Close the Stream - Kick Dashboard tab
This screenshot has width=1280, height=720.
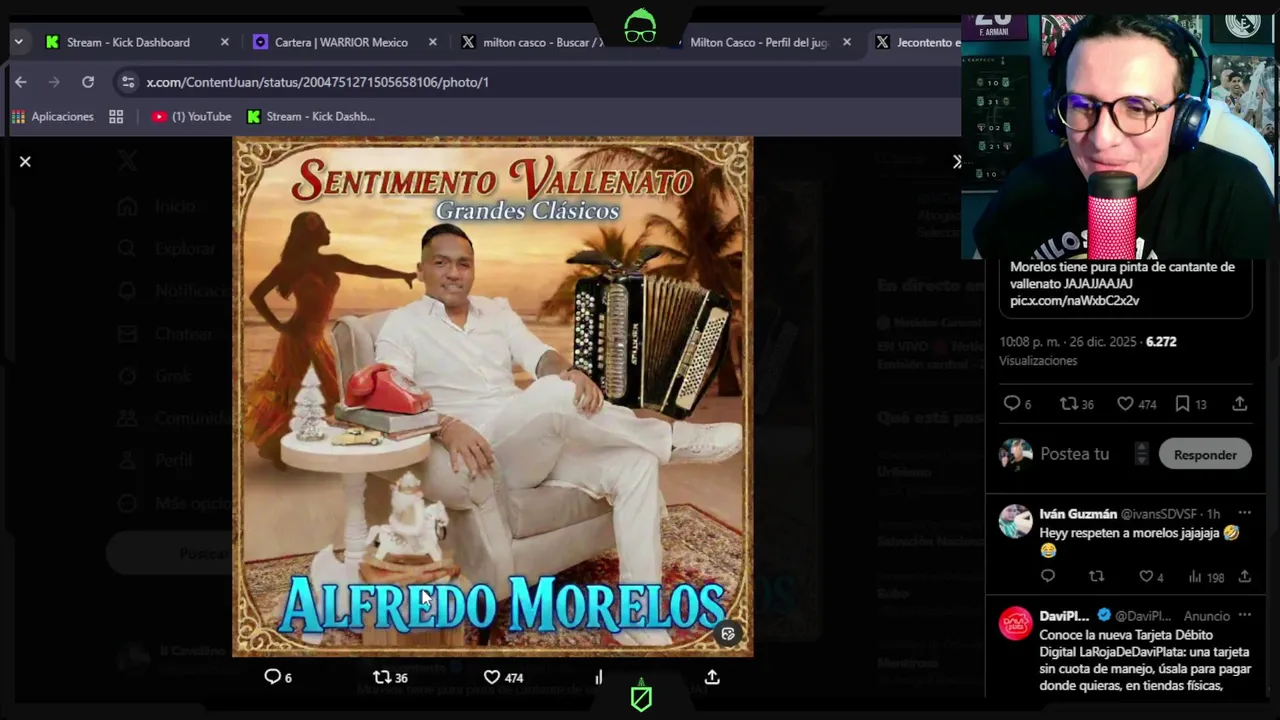(x=224, y=42)
